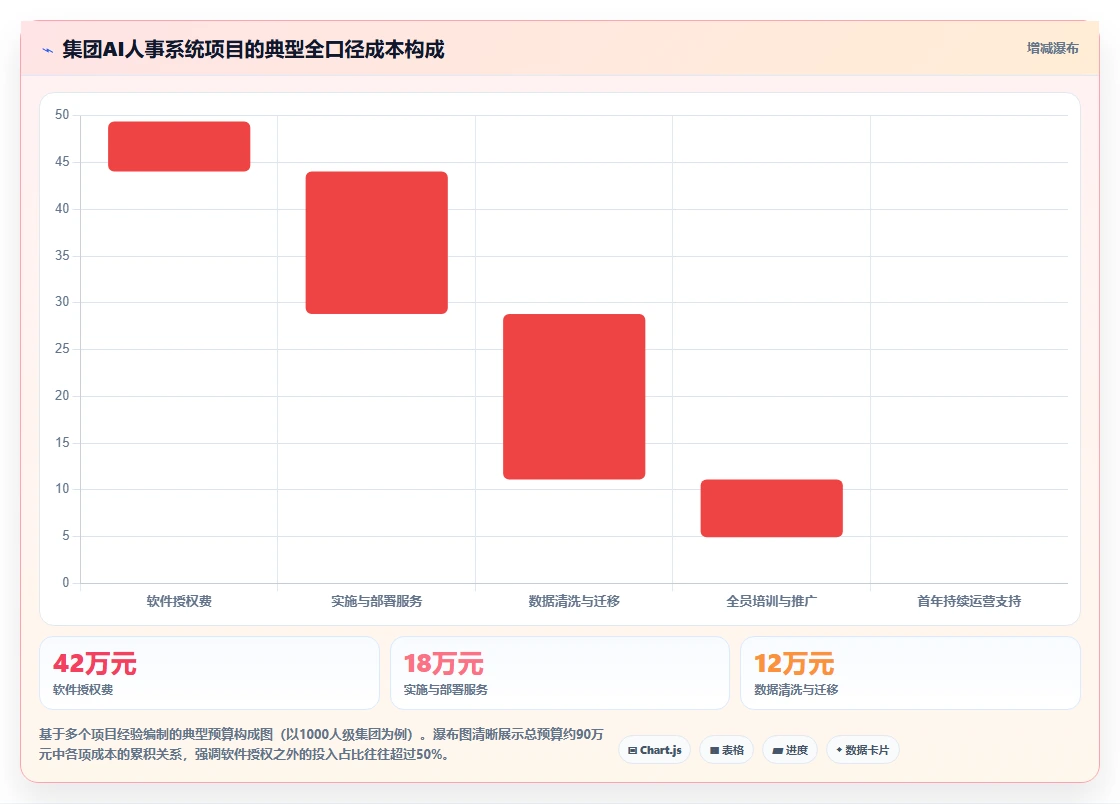Click the y-axis tick value 50
Viewport: 1120px width, 804px height.
click(62, 115)
